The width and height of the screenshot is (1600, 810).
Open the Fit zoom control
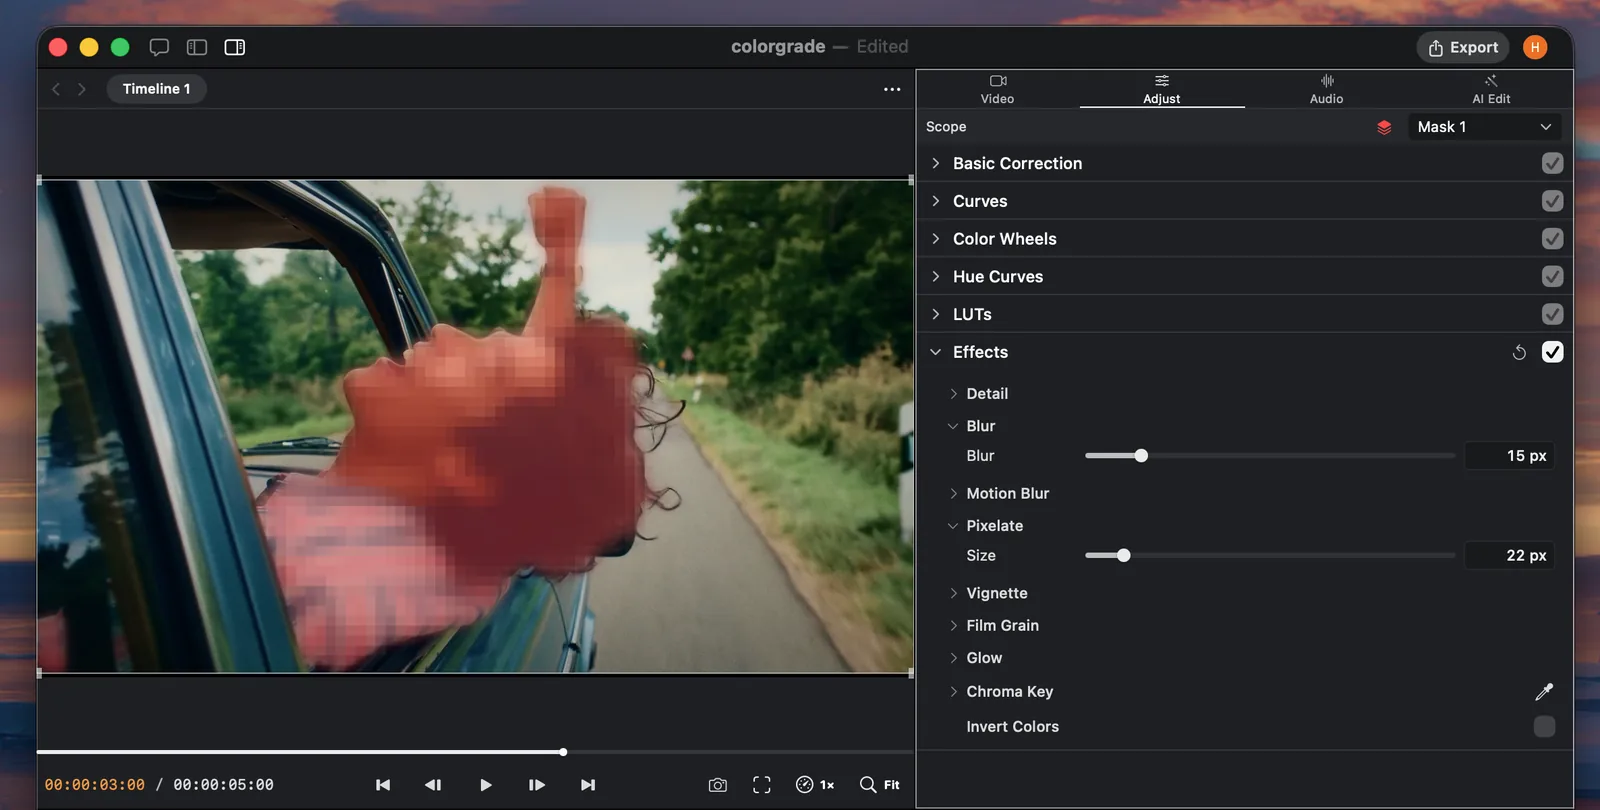click(880, 785)
